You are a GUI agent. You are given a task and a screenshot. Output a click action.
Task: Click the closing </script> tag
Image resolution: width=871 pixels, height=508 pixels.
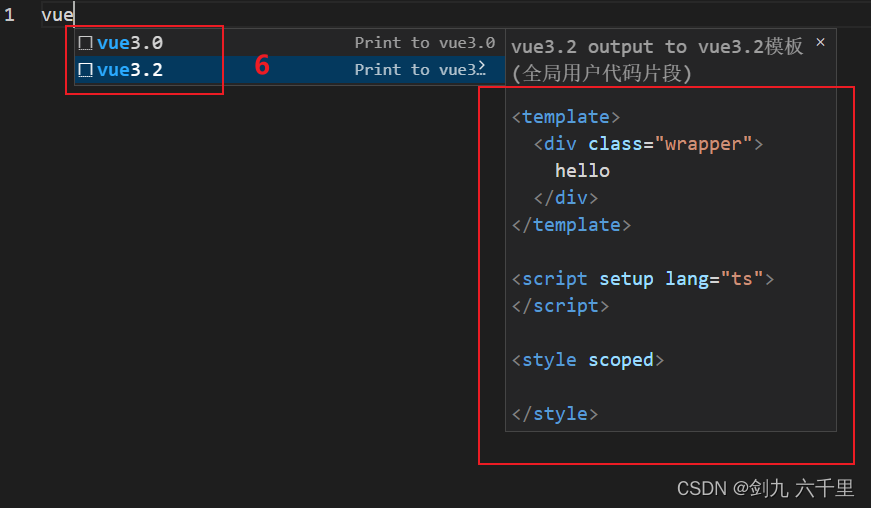560,306
